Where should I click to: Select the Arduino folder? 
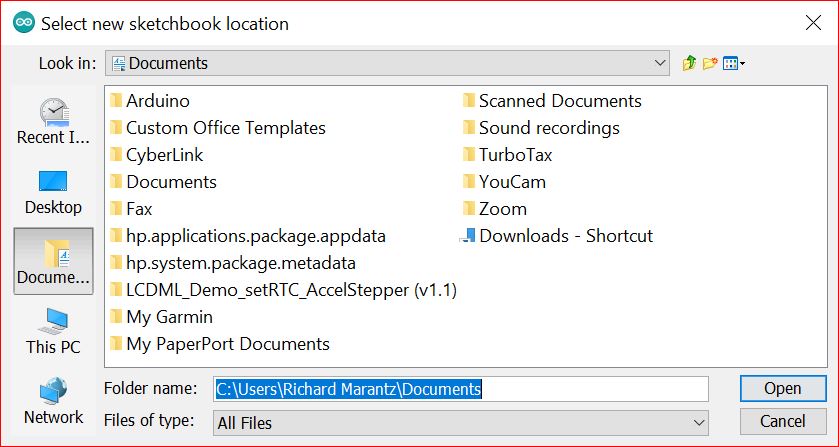pos(150,101)
